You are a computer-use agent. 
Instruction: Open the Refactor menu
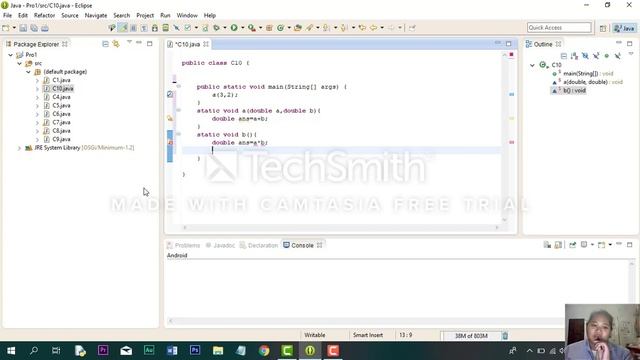[x=44, y=16]
